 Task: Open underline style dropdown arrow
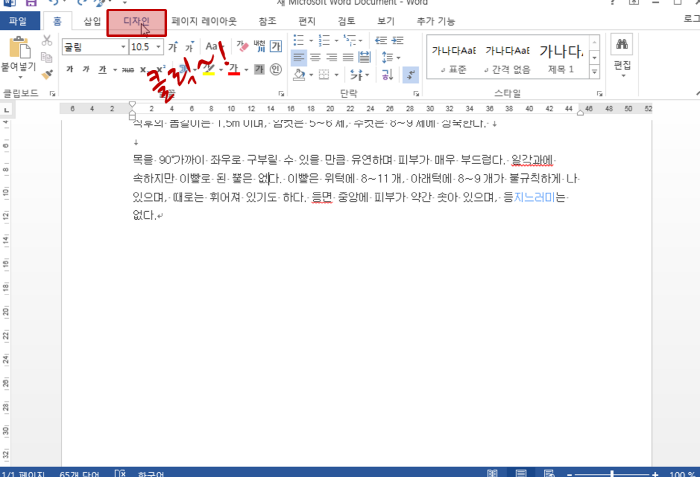click(115, 70)
